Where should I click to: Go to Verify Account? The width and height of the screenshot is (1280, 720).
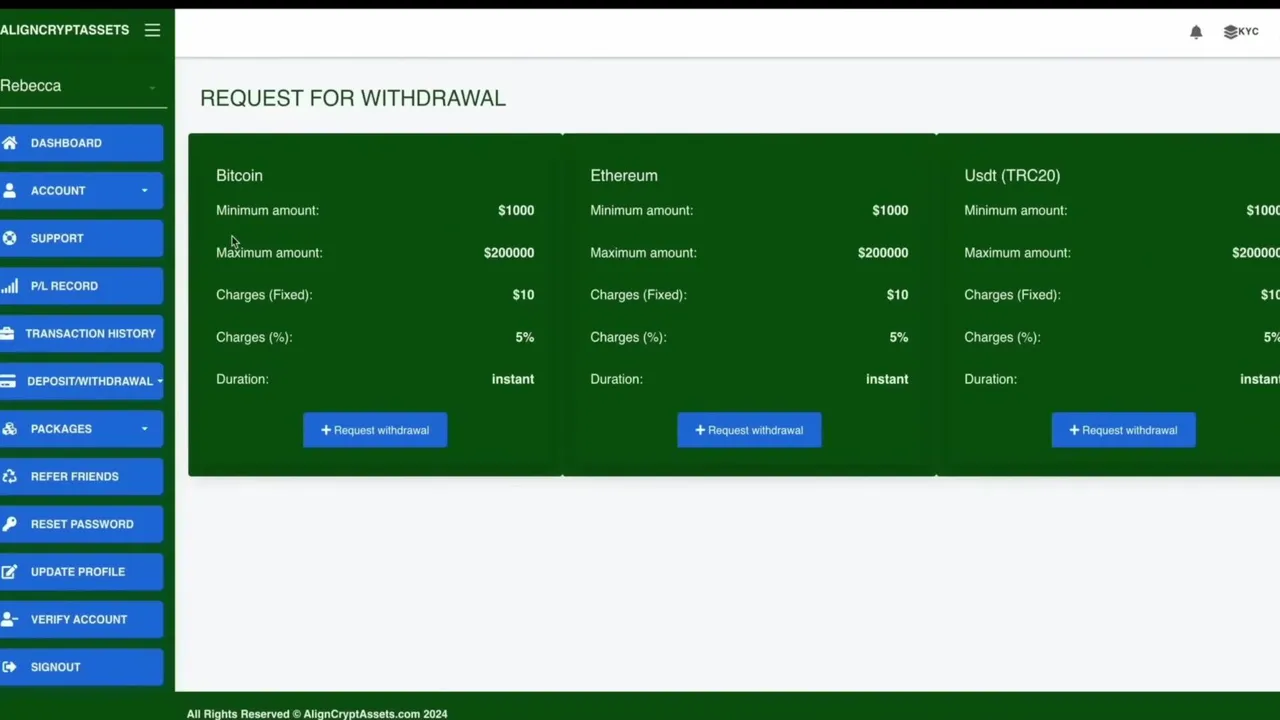point(81,619)
